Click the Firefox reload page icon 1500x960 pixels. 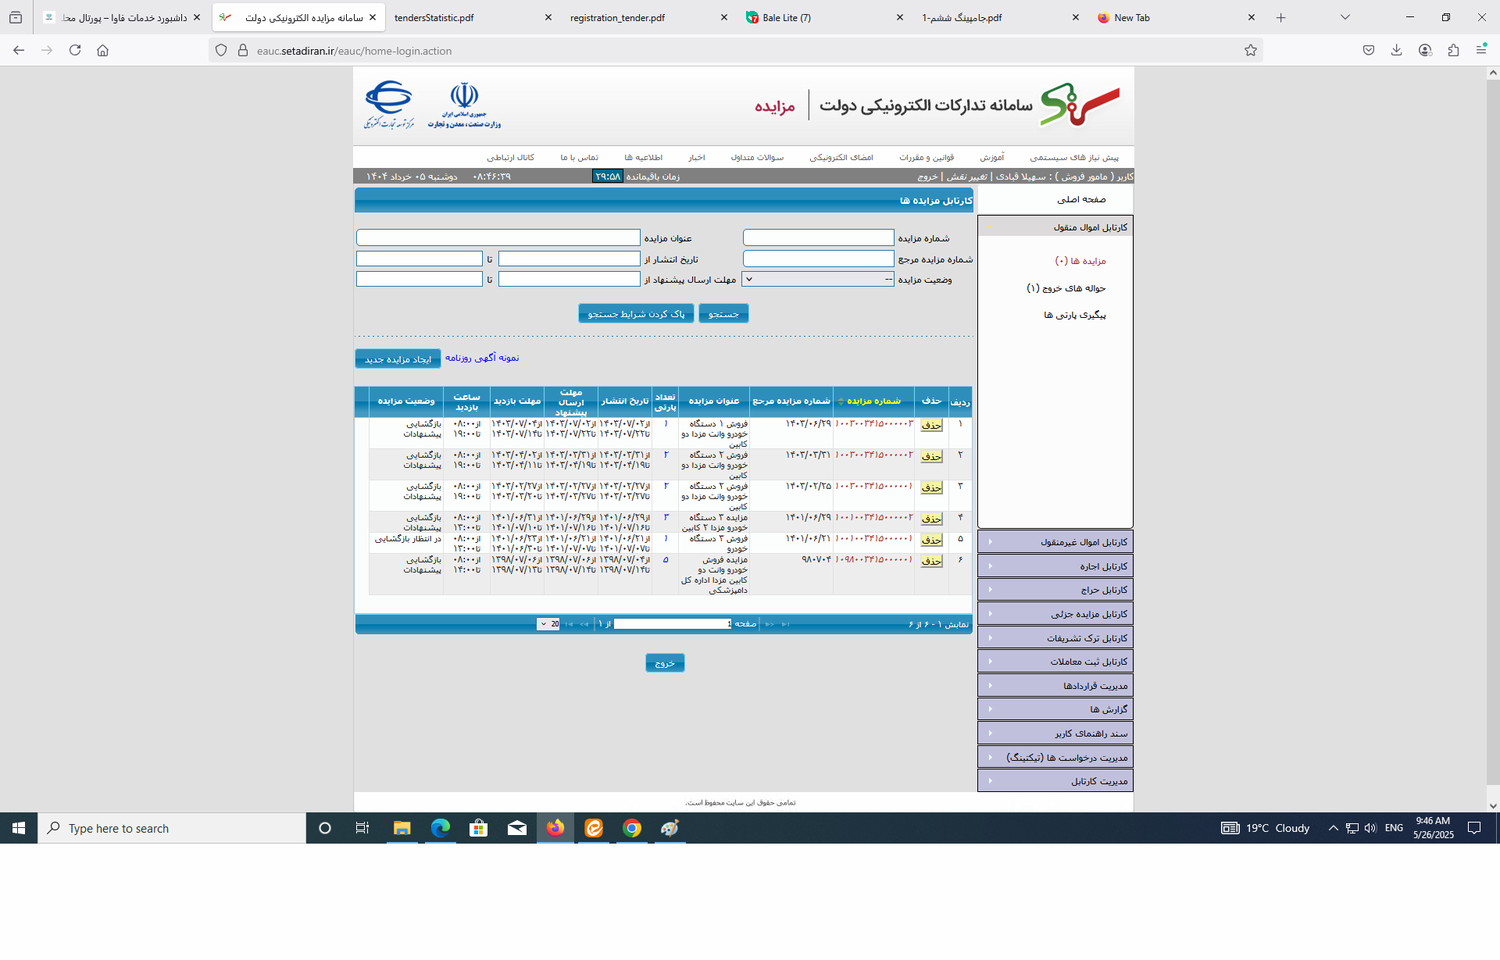tap(75, 50)
